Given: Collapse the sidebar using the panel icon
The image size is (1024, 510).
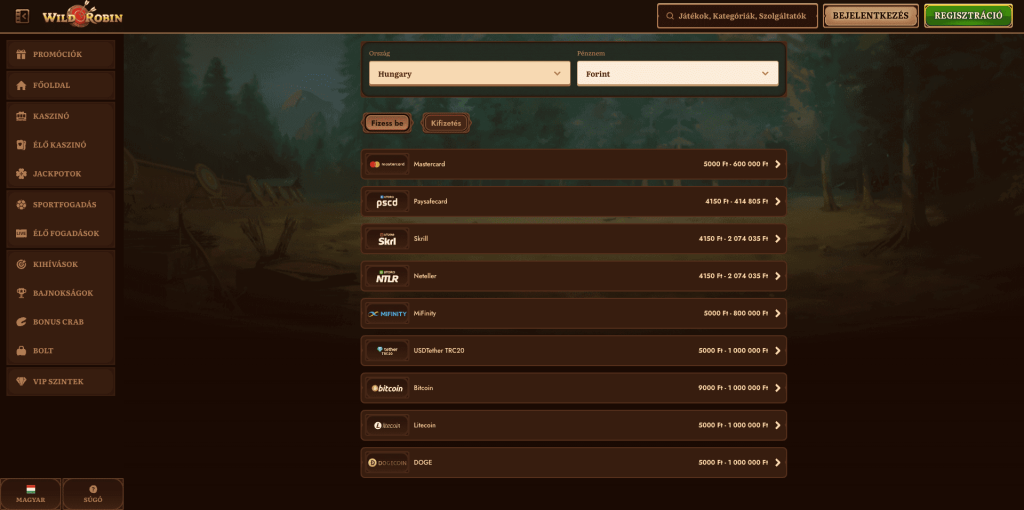Looking at the screenshot, I should pyautogui.click(x=22, y=16).
